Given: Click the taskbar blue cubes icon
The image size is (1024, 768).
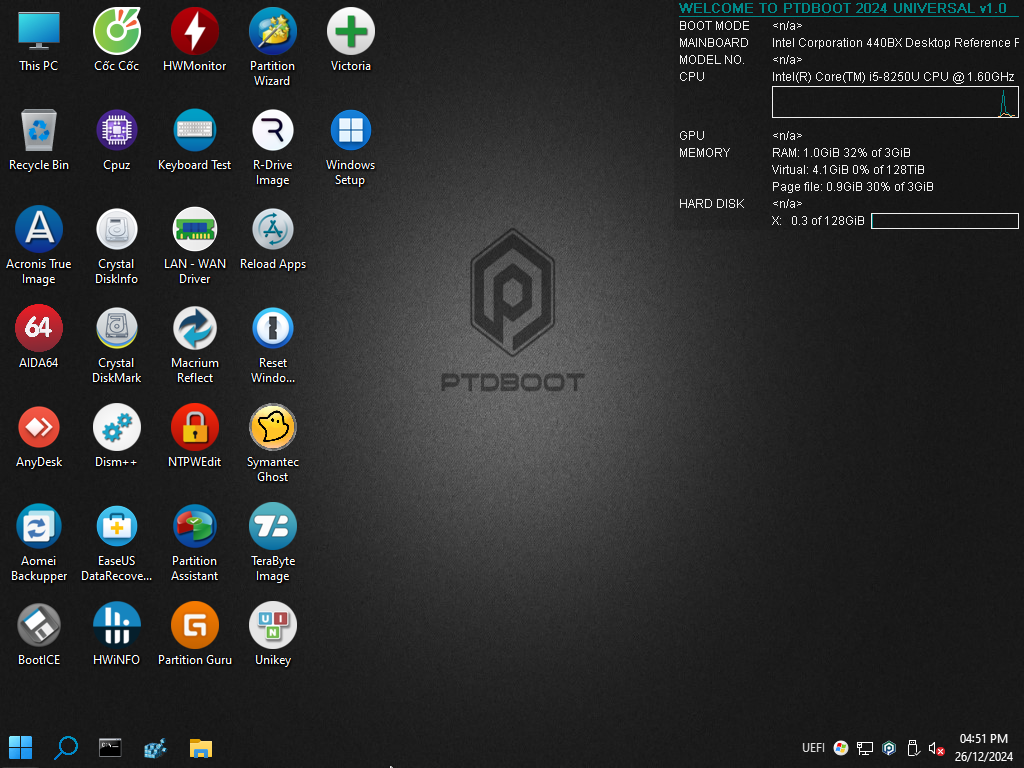Looking at the screenshot, I should (x=155, y=748).
